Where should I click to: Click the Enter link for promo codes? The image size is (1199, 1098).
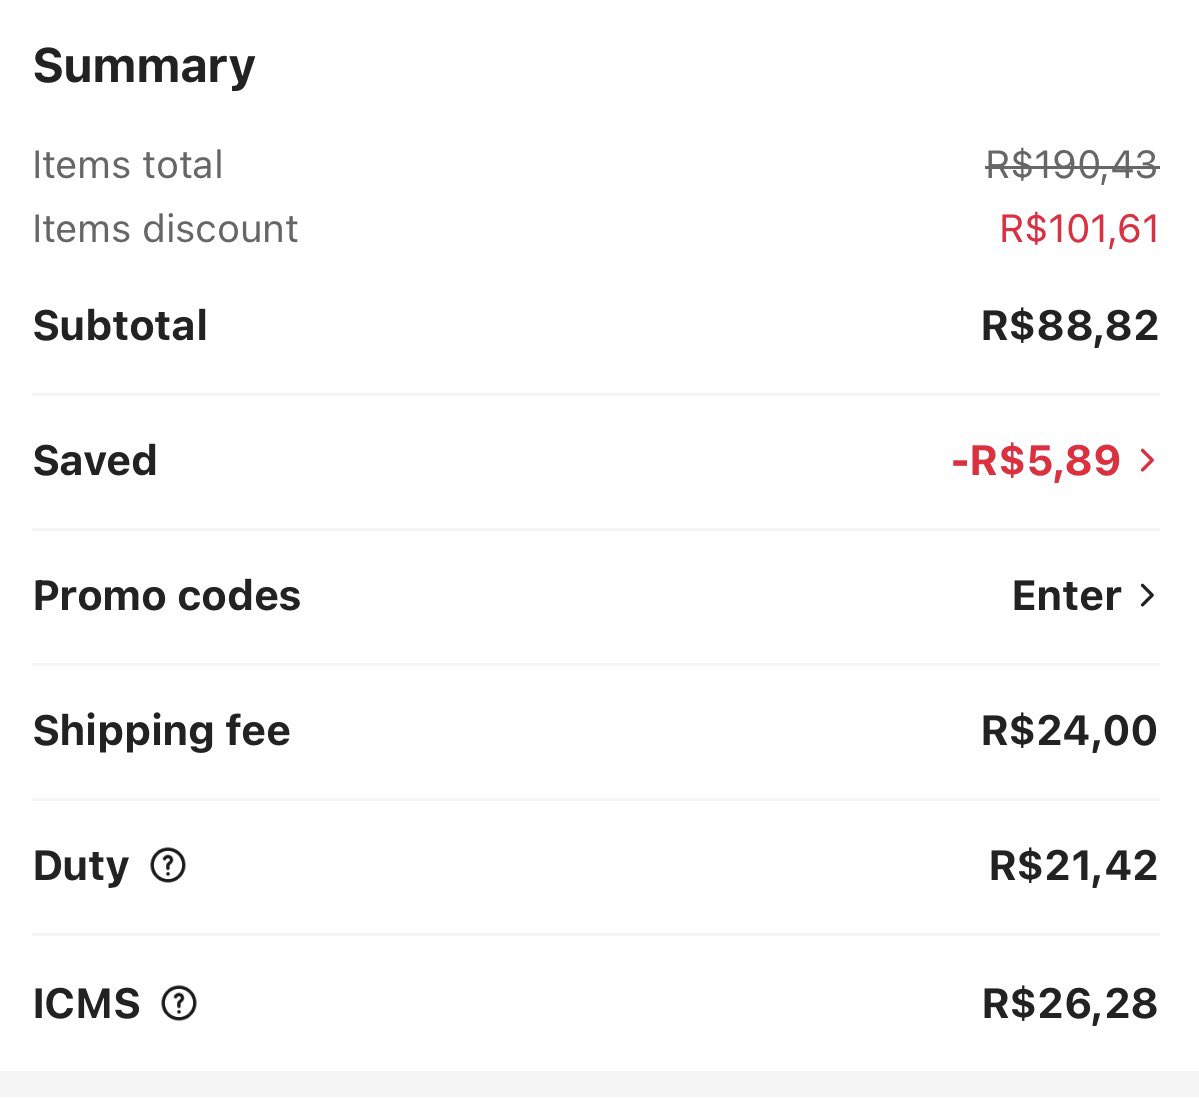(1066, 596)
